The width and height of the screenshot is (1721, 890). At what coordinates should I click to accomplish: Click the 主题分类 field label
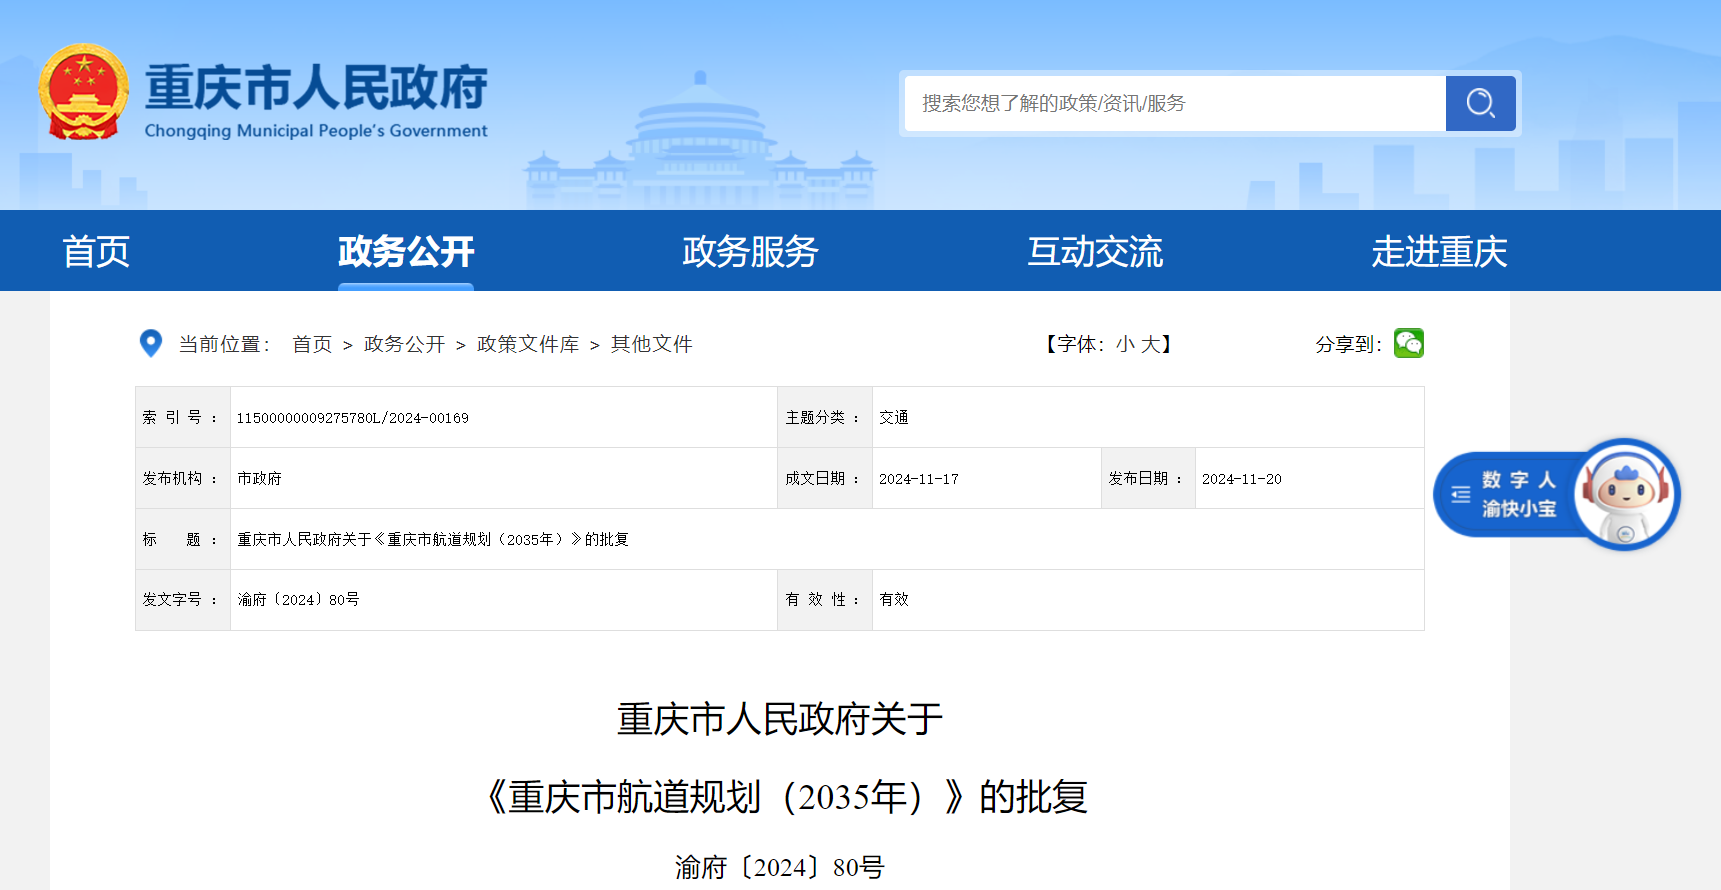click(822, 418)
